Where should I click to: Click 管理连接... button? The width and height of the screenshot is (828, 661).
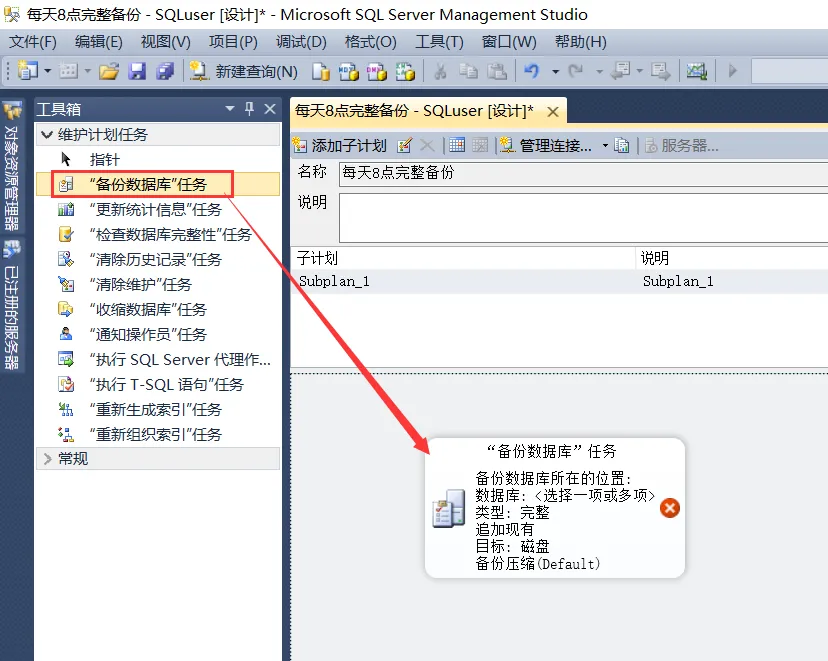pyautogui.click(x=545, y=145)
